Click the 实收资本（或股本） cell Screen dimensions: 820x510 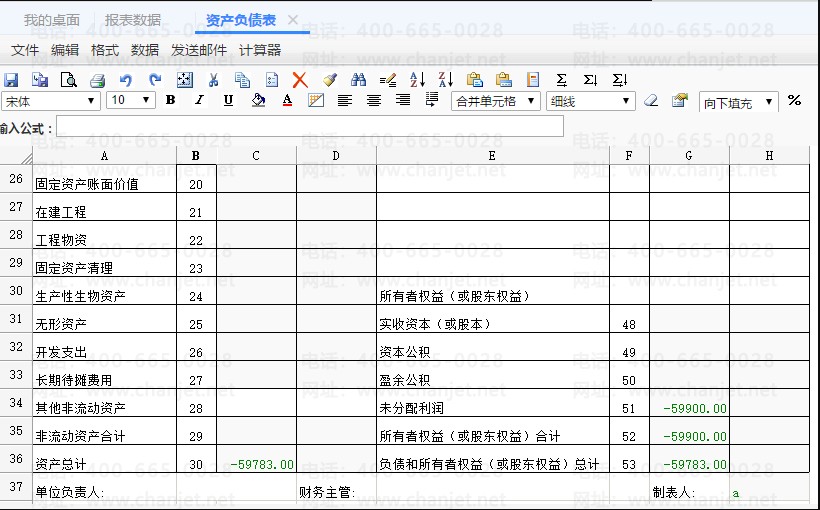click(x=493, y=319)
